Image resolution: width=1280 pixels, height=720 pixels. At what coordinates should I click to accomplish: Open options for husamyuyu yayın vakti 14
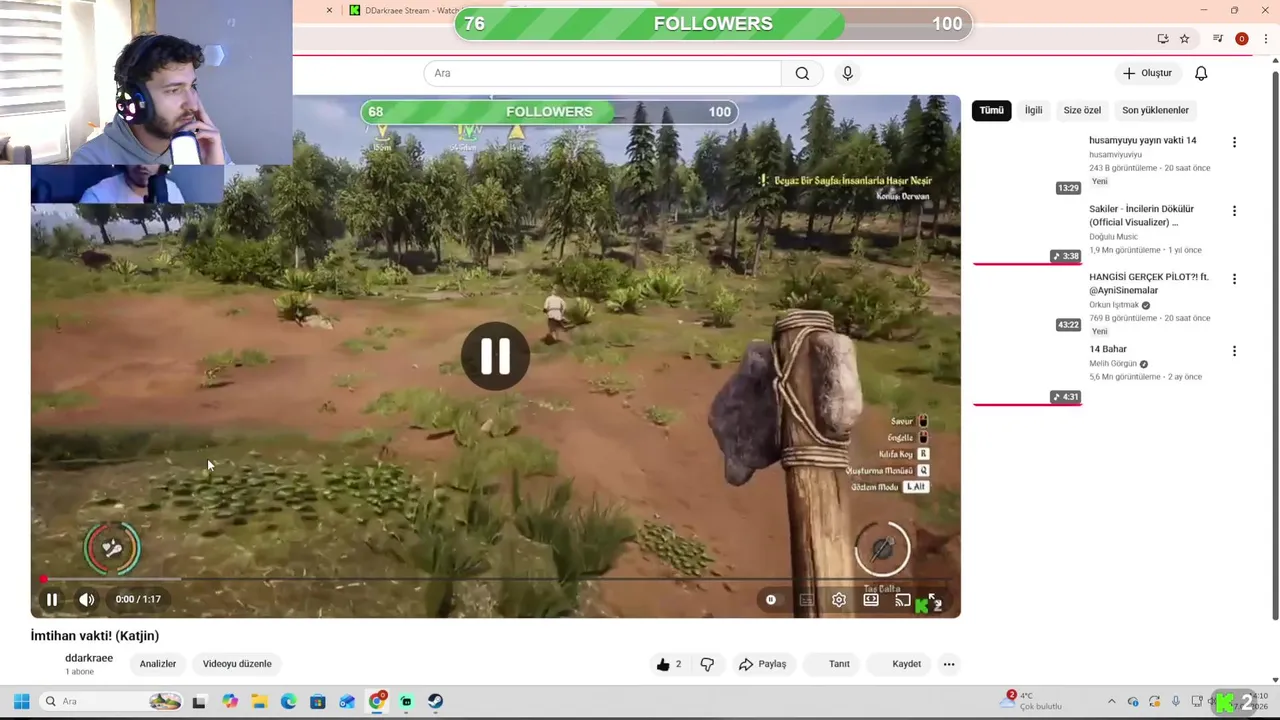1234,142
